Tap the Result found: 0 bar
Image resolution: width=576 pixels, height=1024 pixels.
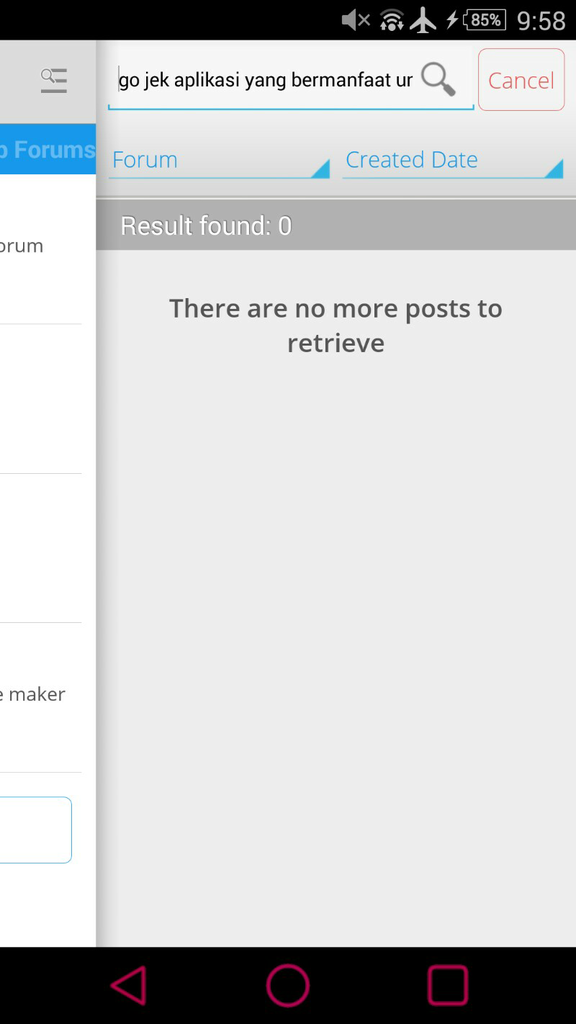coord(336,225)
